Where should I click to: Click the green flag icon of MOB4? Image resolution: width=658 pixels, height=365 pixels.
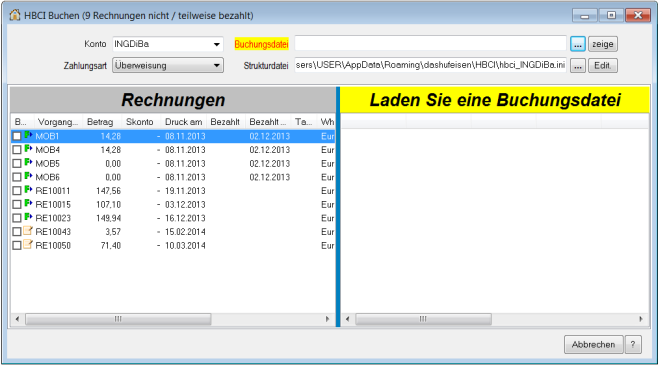coord(28,149)
